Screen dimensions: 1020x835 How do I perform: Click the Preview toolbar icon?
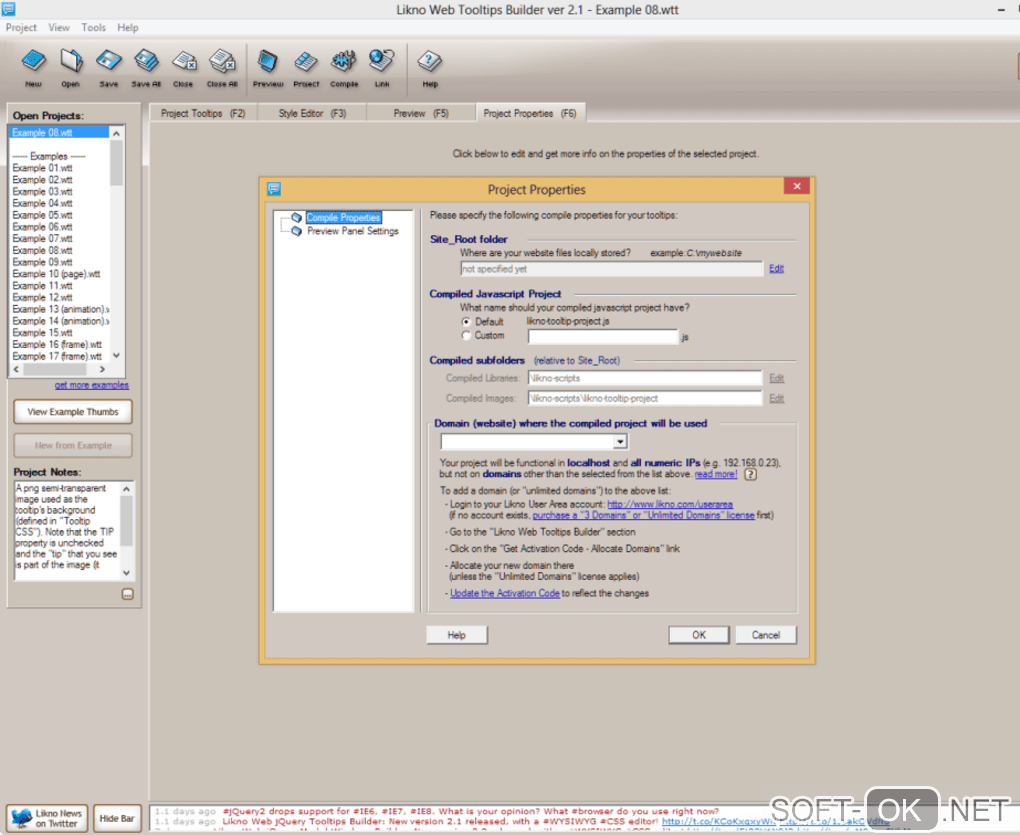tap(267, 68)
